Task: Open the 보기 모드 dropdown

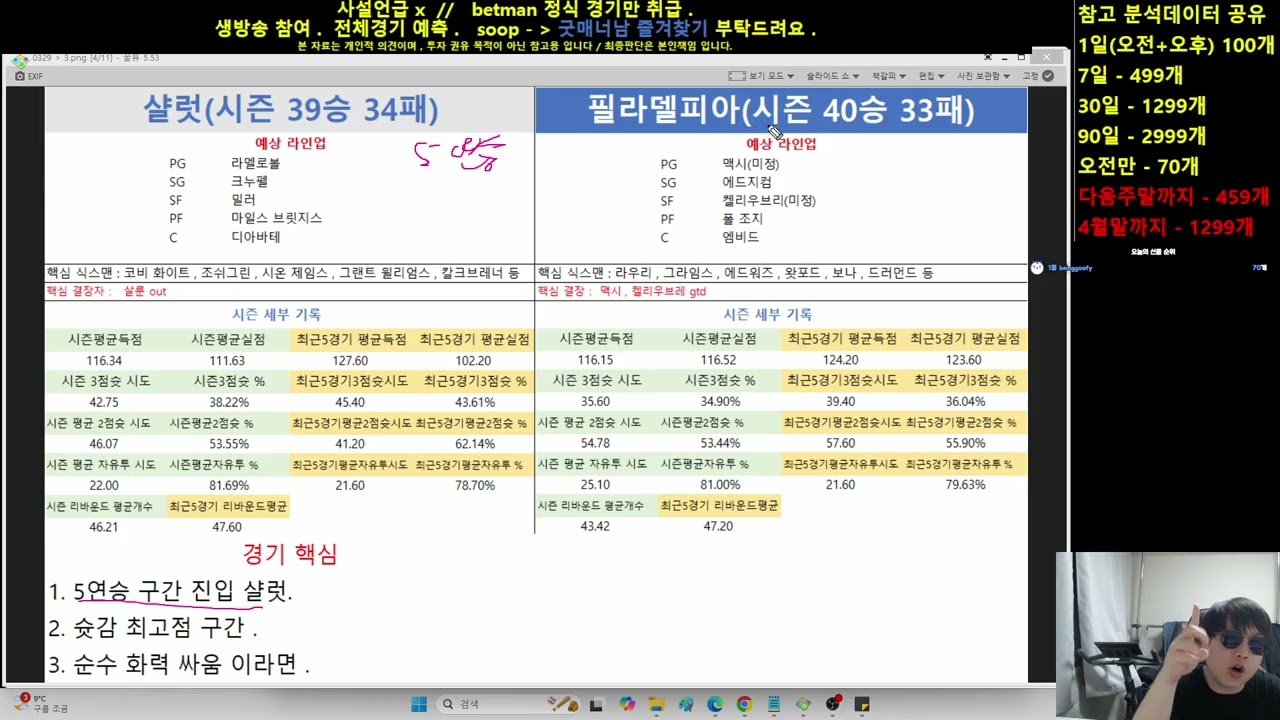Action: 770,76
